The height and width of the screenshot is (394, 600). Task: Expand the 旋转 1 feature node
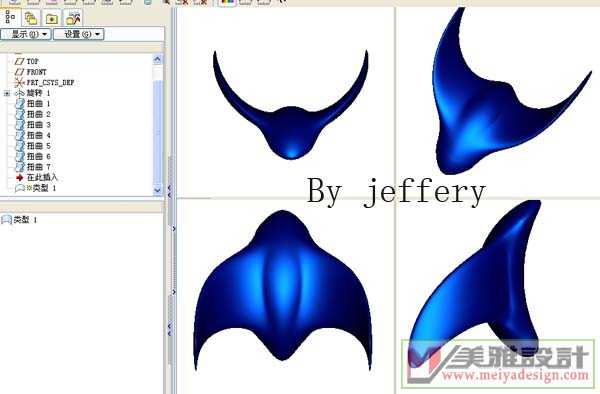coord(7,93)
